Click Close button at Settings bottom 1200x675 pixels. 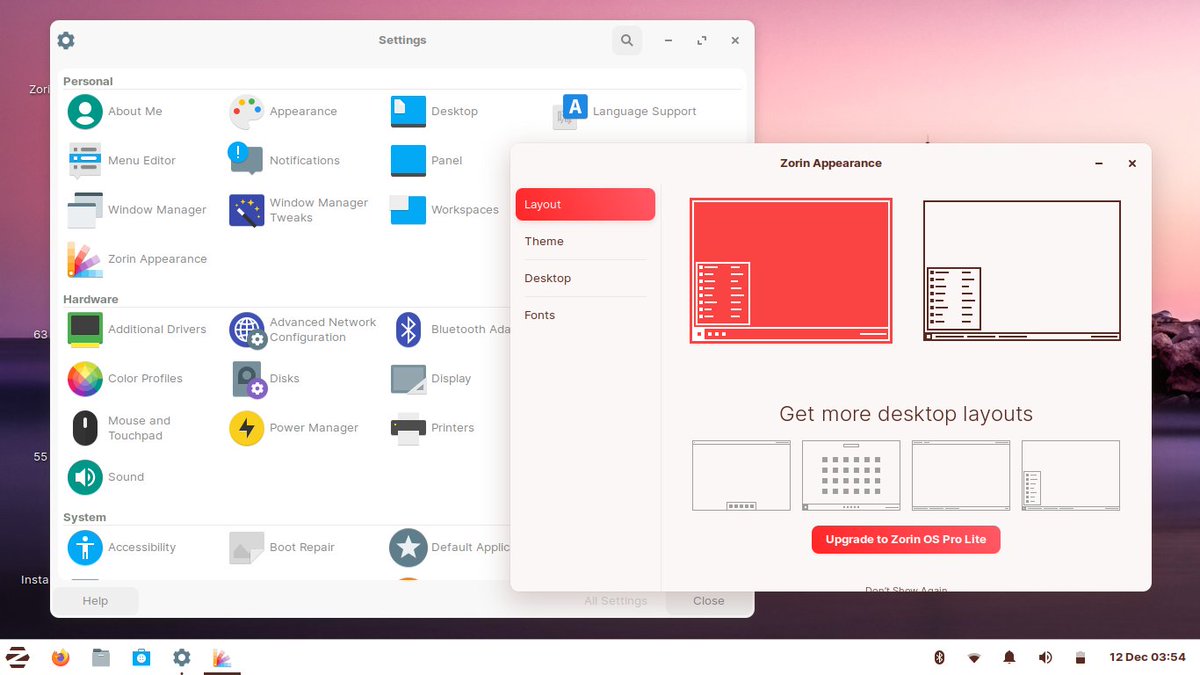pos(709,601)
